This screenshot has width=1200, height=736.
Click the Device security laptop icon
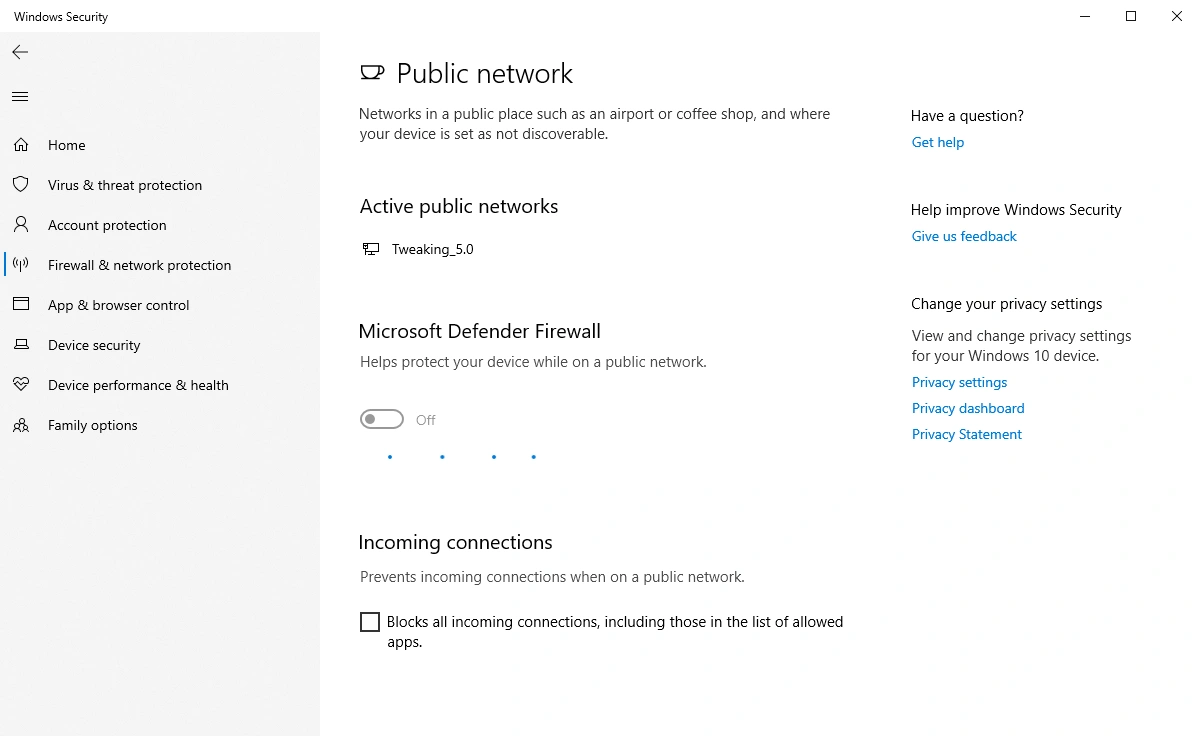pos(21,345)
